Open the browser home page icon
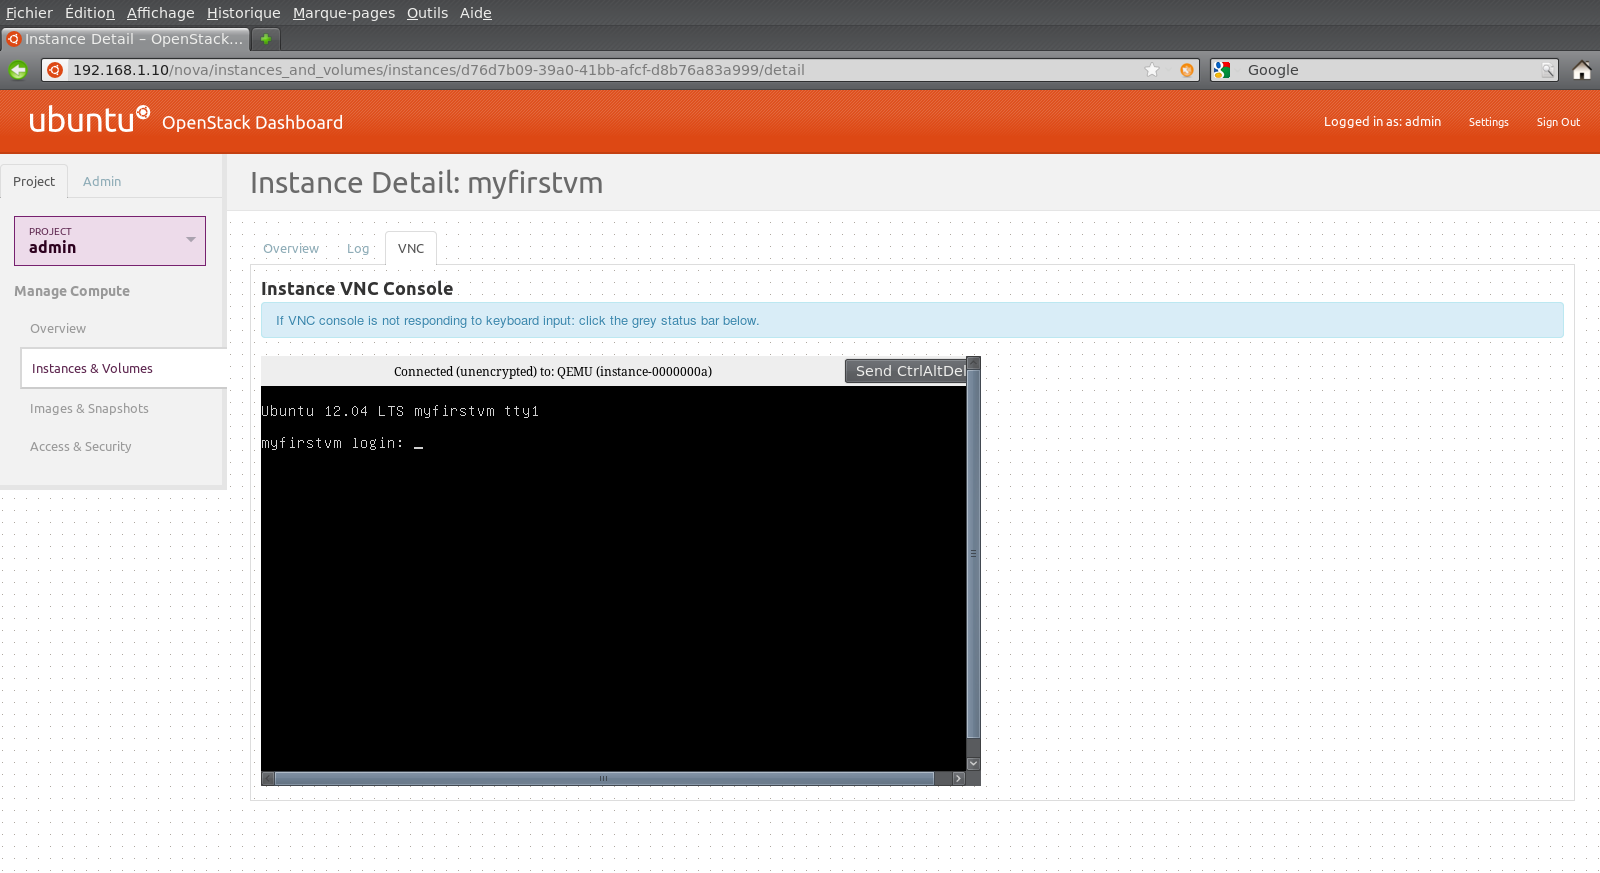The image size is (1600, 873). [x=1581, y=70]
